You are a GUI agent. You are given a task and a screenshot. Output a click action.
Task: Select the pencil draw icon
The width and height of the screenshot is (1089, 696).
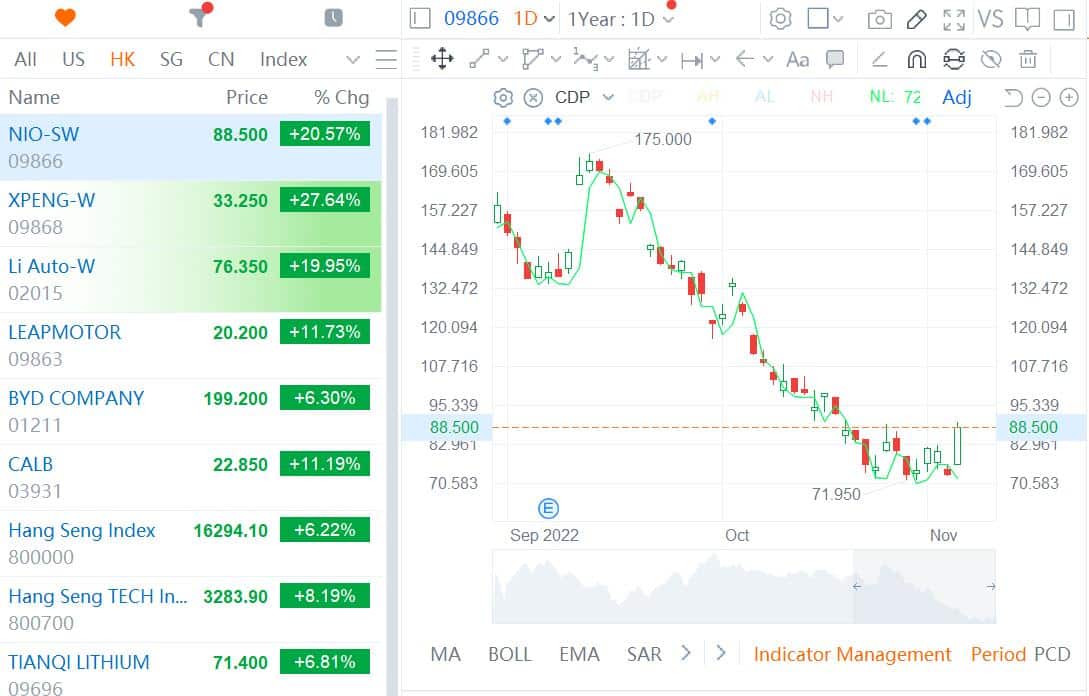[x=916, y=19]
